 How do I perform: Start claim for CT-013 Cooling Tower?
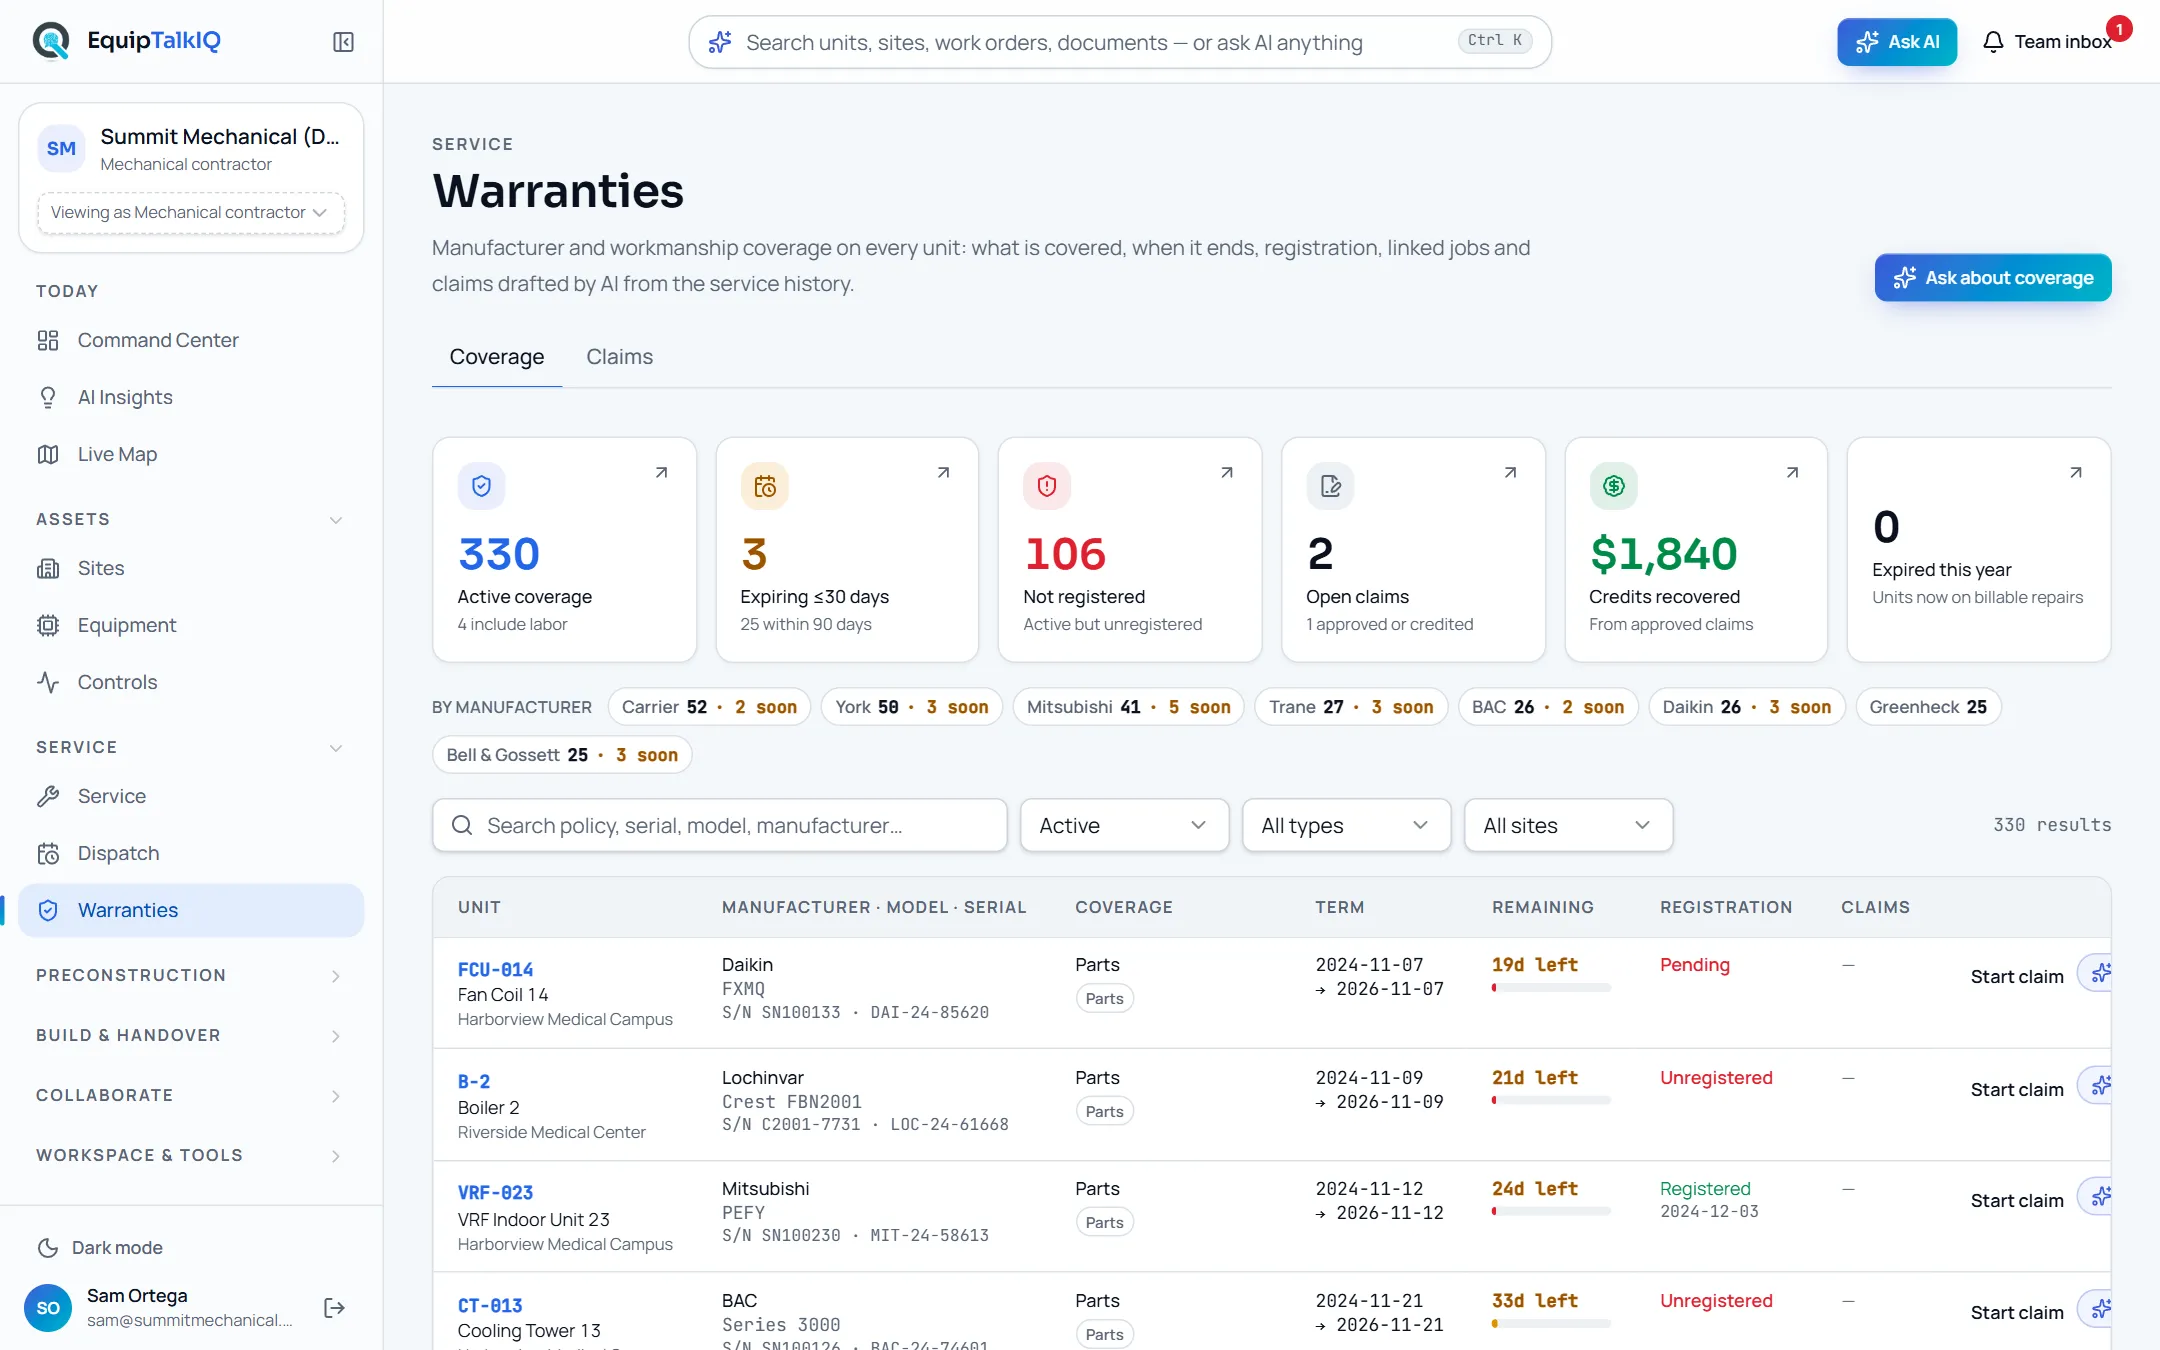(x=2016, y=1312)
